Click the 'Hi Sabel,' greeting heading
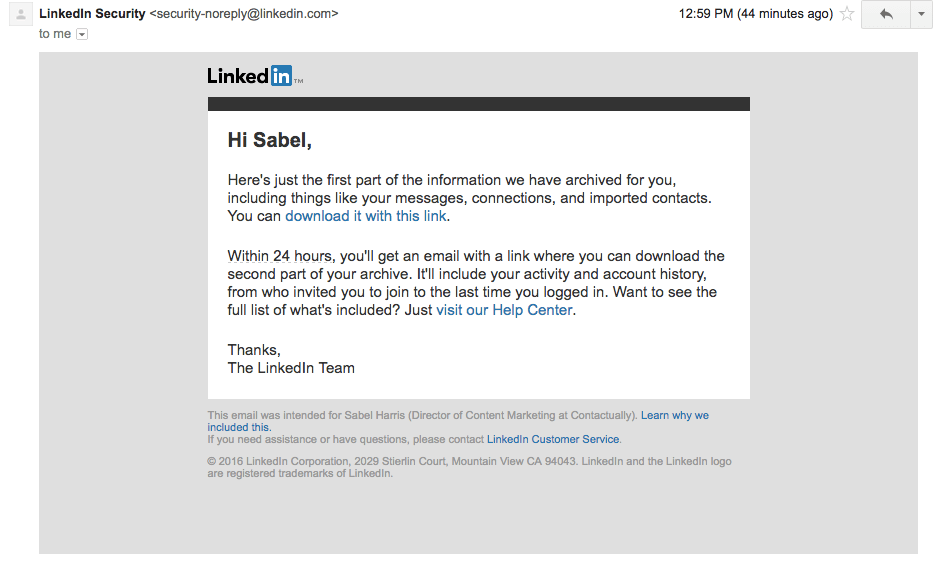 (269, 140)
